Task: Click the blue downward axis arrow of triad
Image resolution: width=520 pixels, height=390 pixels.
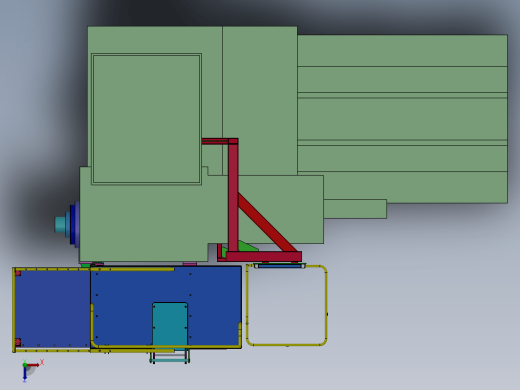Action: (25, 374)
